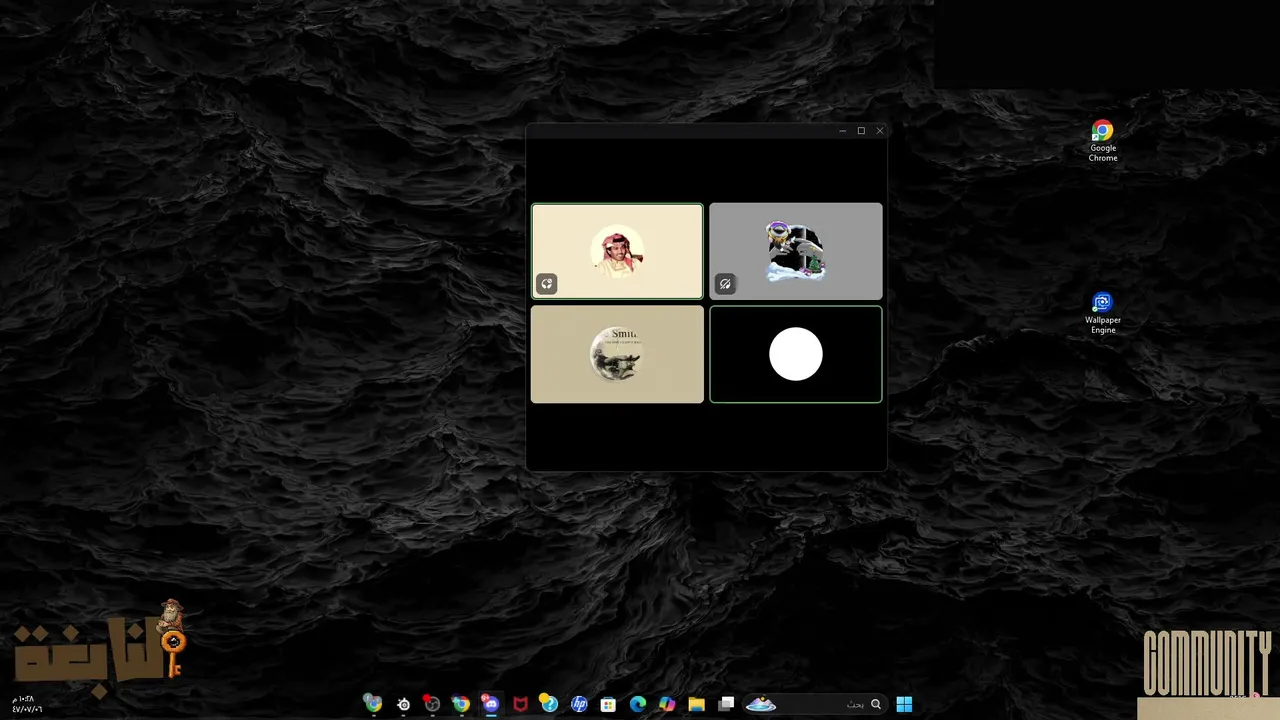Select the cream tile with headdress avatar
Image resolution: width=1280 pixels, height=720 pixels.
617,251
